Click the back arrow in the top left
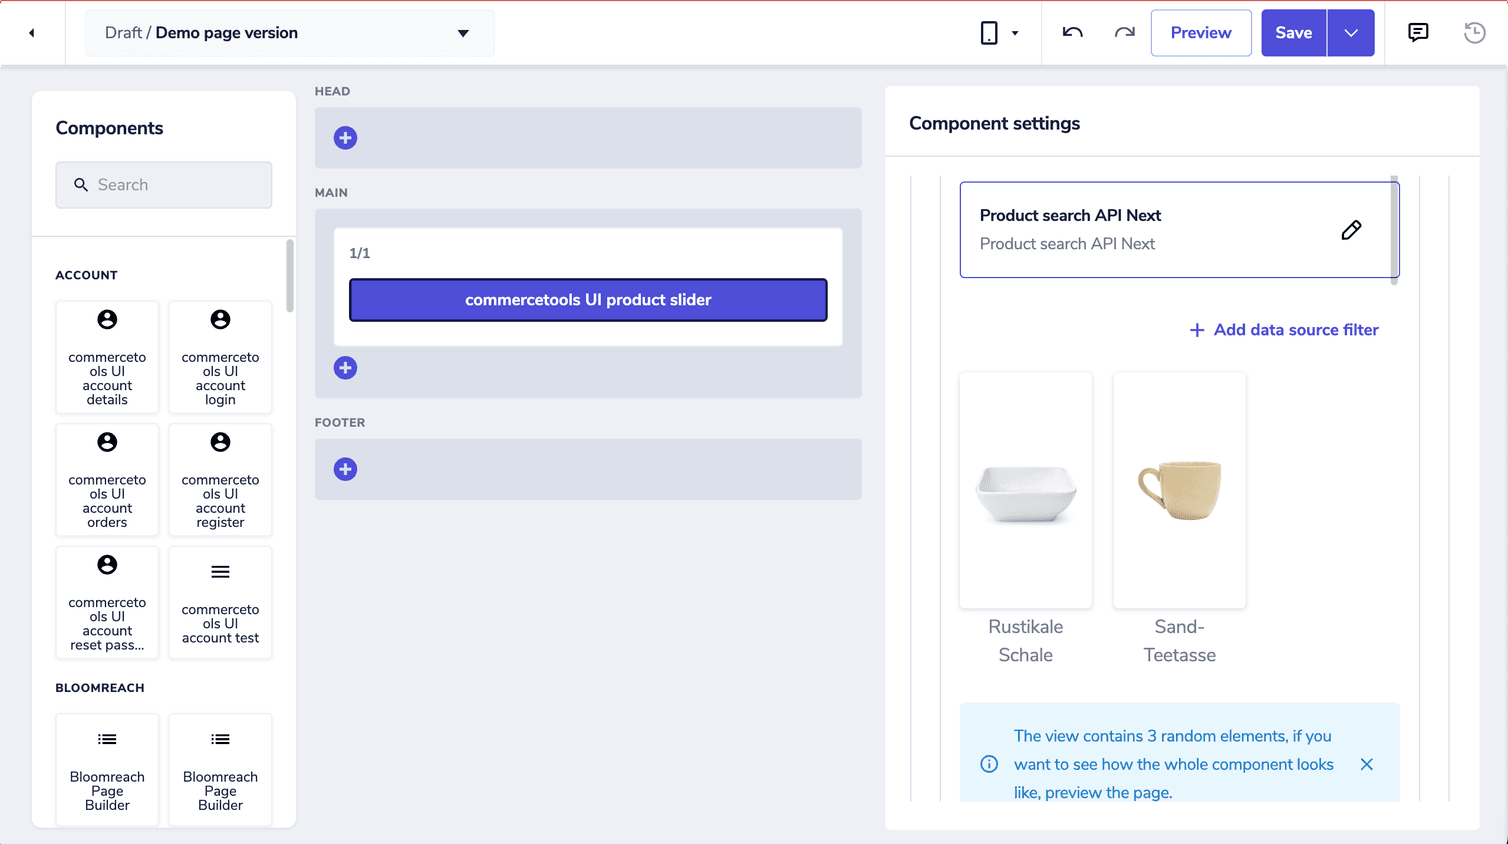Viewport: 1508px width, 844px height. click(30, 32)
